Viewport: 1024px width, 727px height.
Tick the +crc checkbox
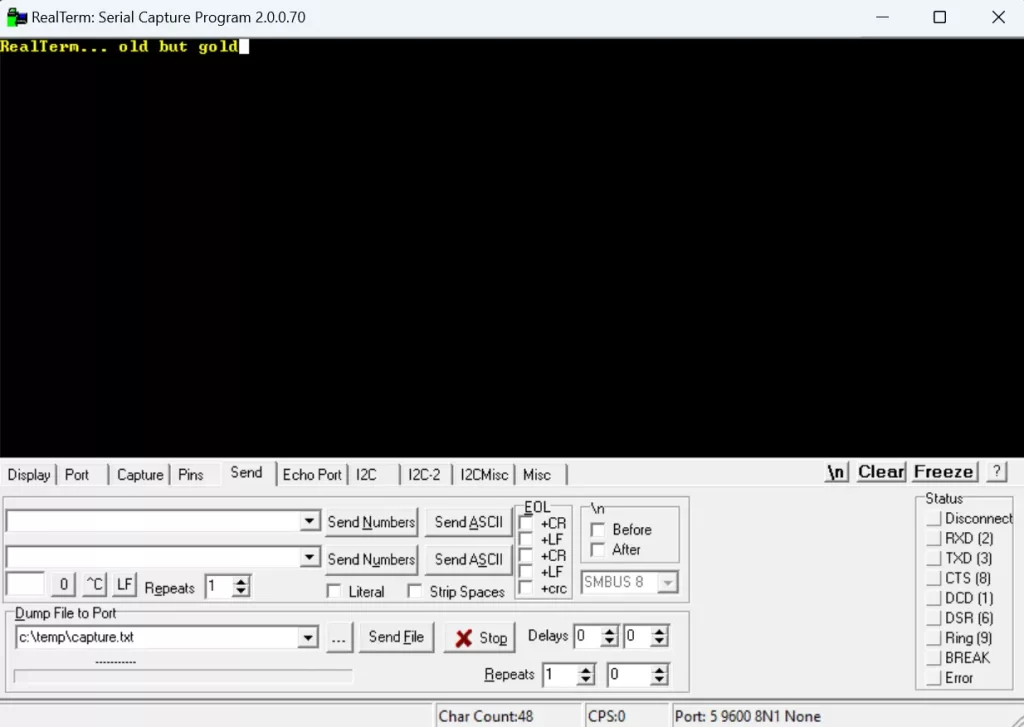point(526,589)
